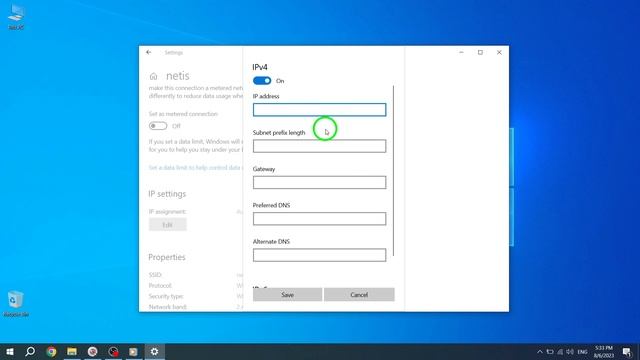Close the Settings window
This screenshot has height=360, width=640.
(499, 52)
